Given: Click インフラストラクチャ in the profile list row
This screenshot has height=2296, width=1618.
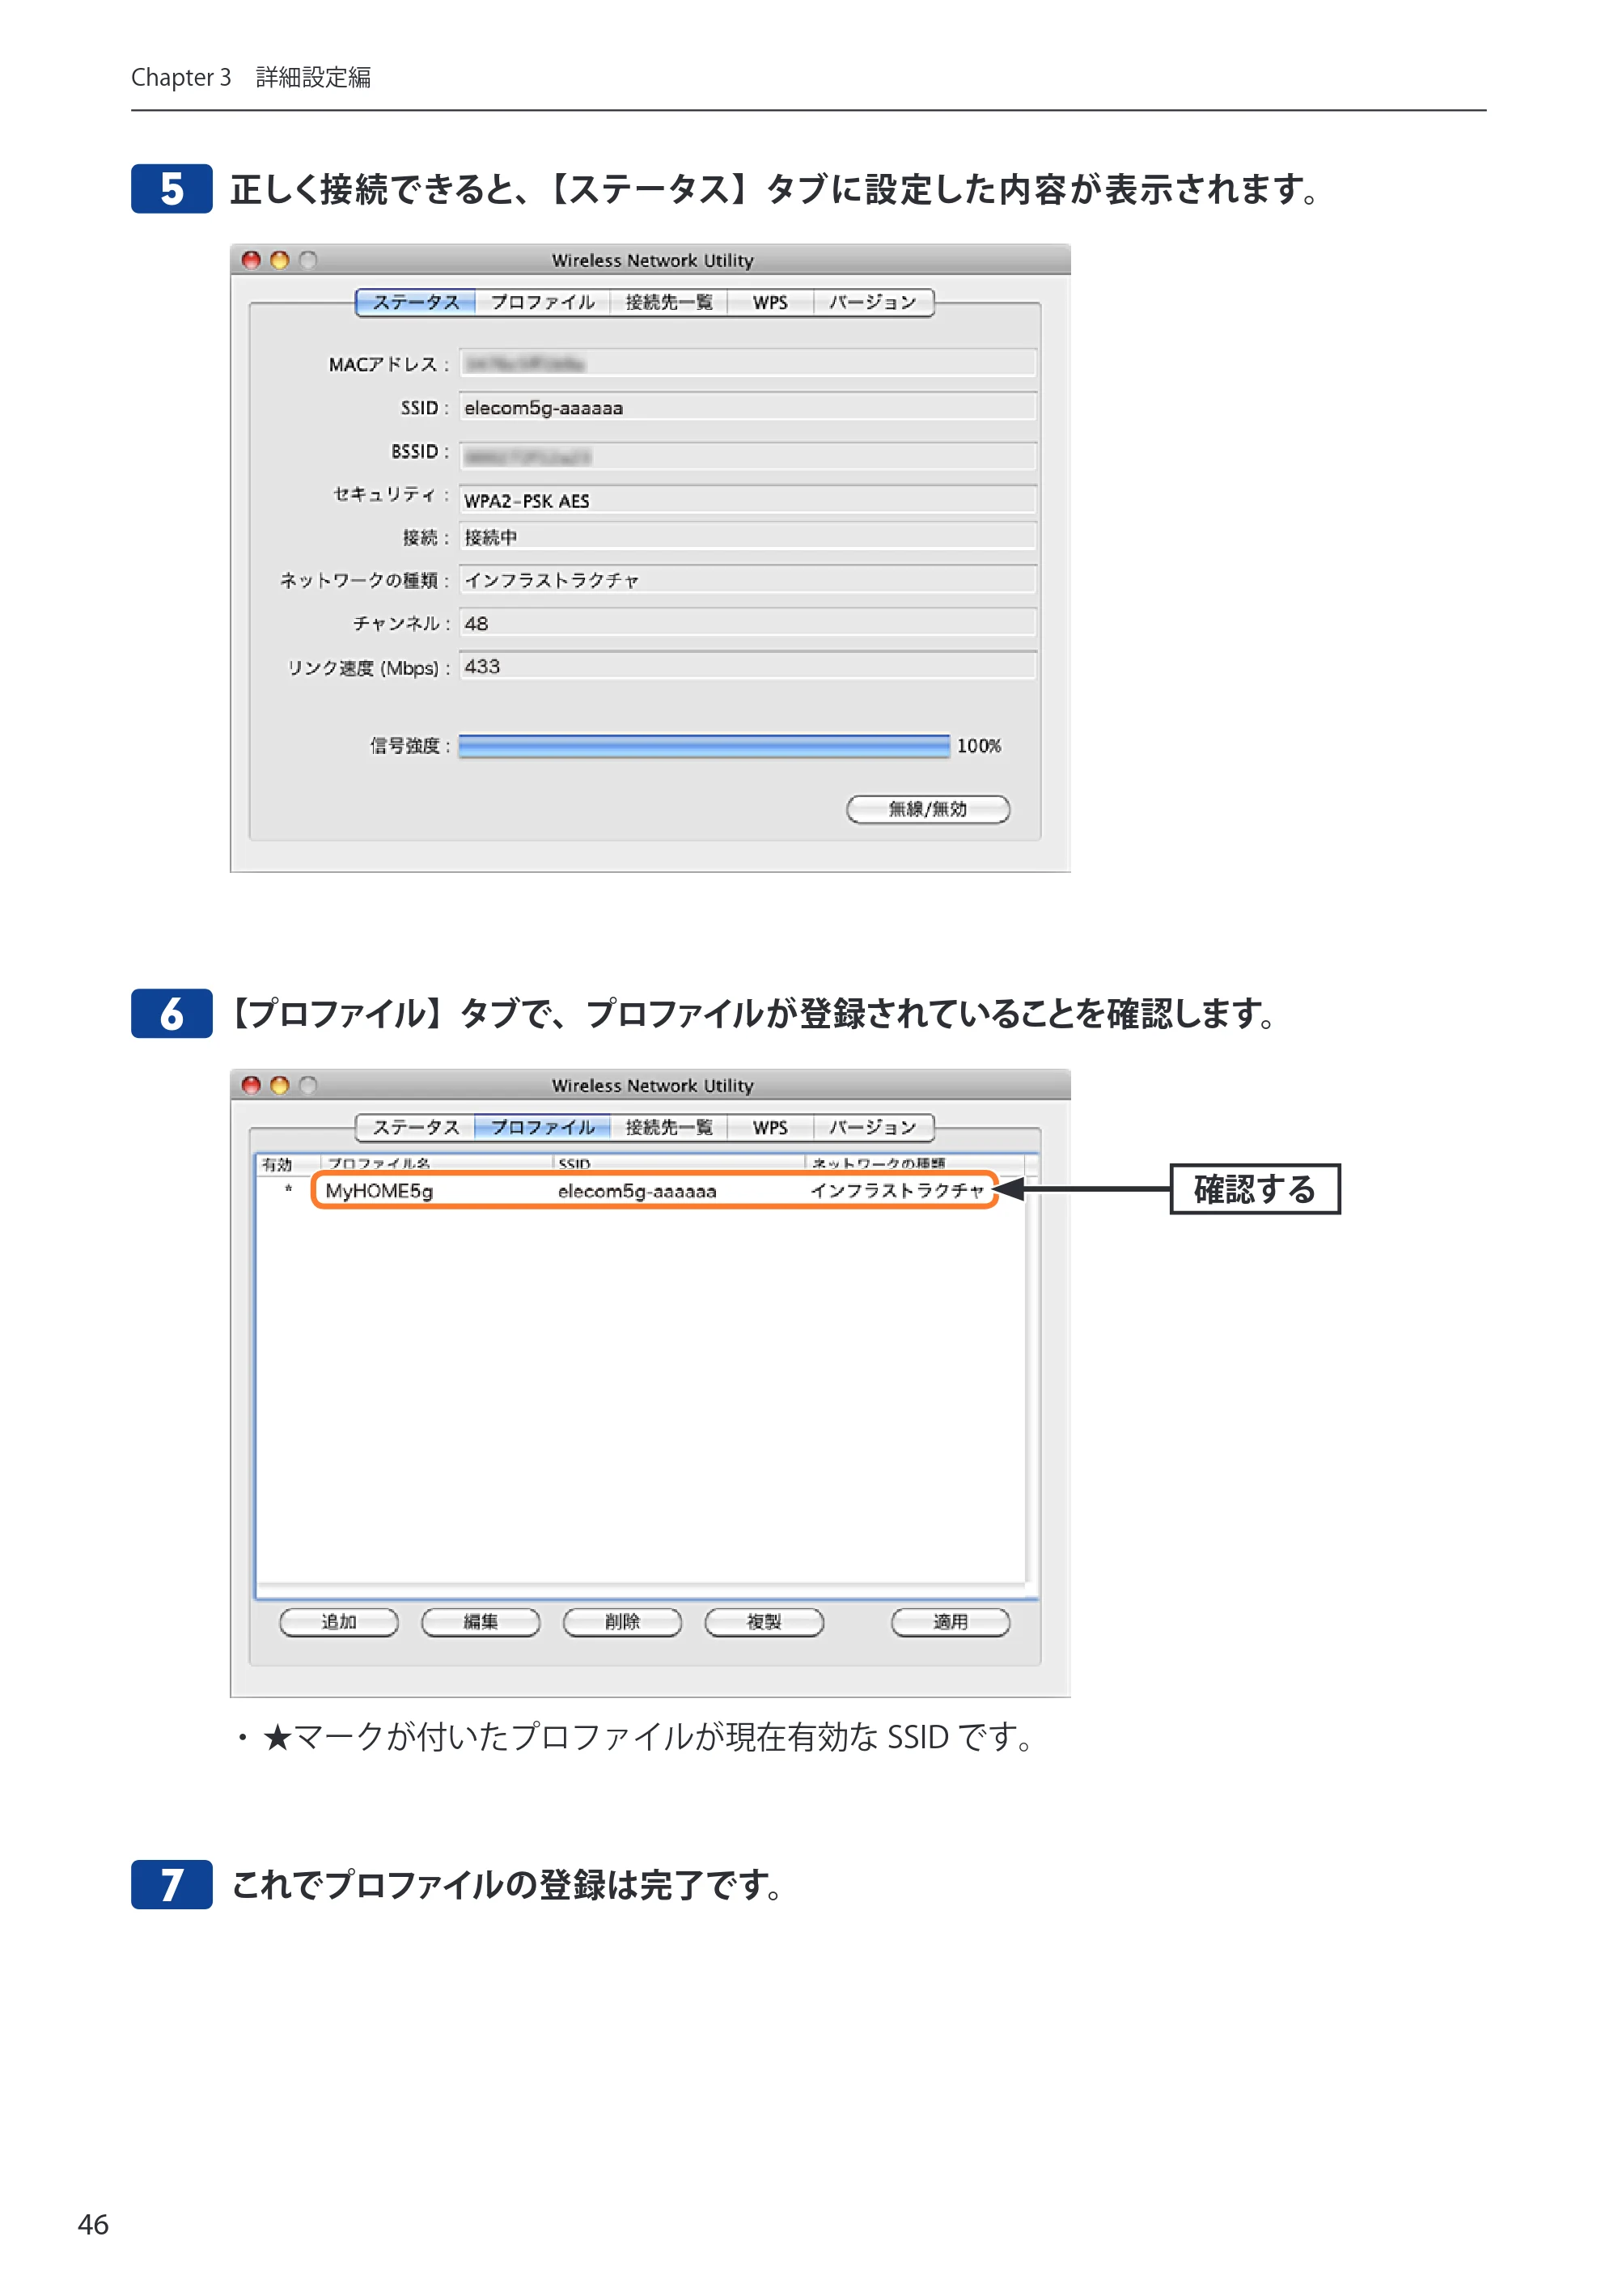Looking at the screenshot, I should point(897,1191).
